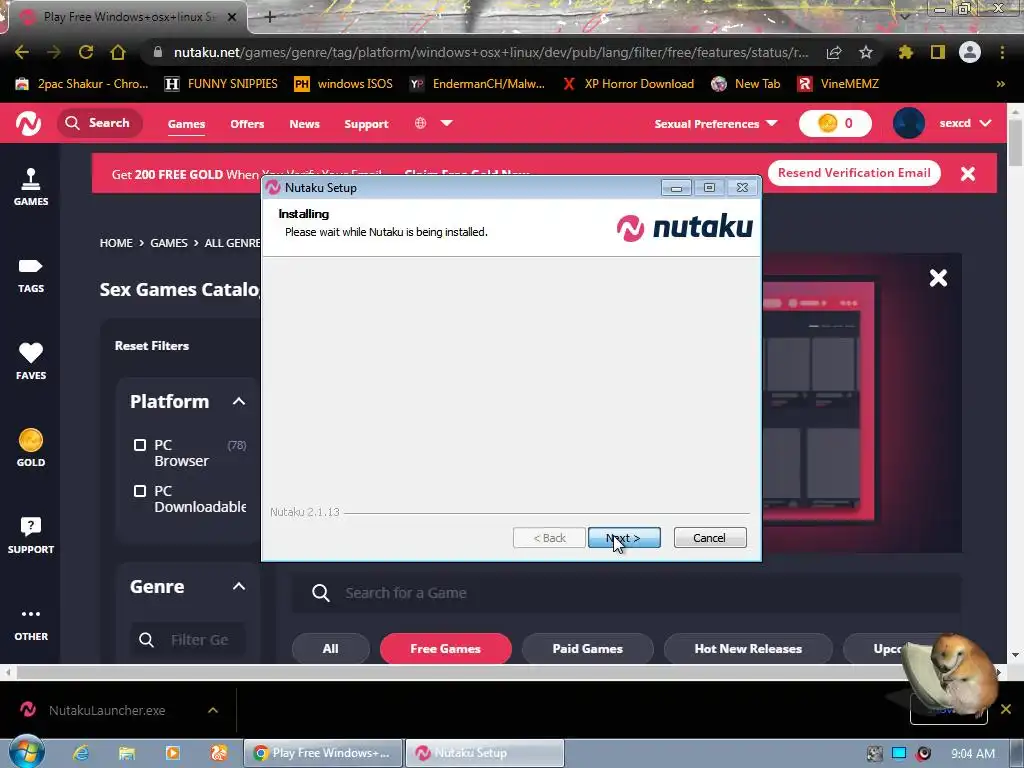Go back with browser back arrow
This screenshot has height=768, width=1024.
pyautogui.click(x=22, y=52)
